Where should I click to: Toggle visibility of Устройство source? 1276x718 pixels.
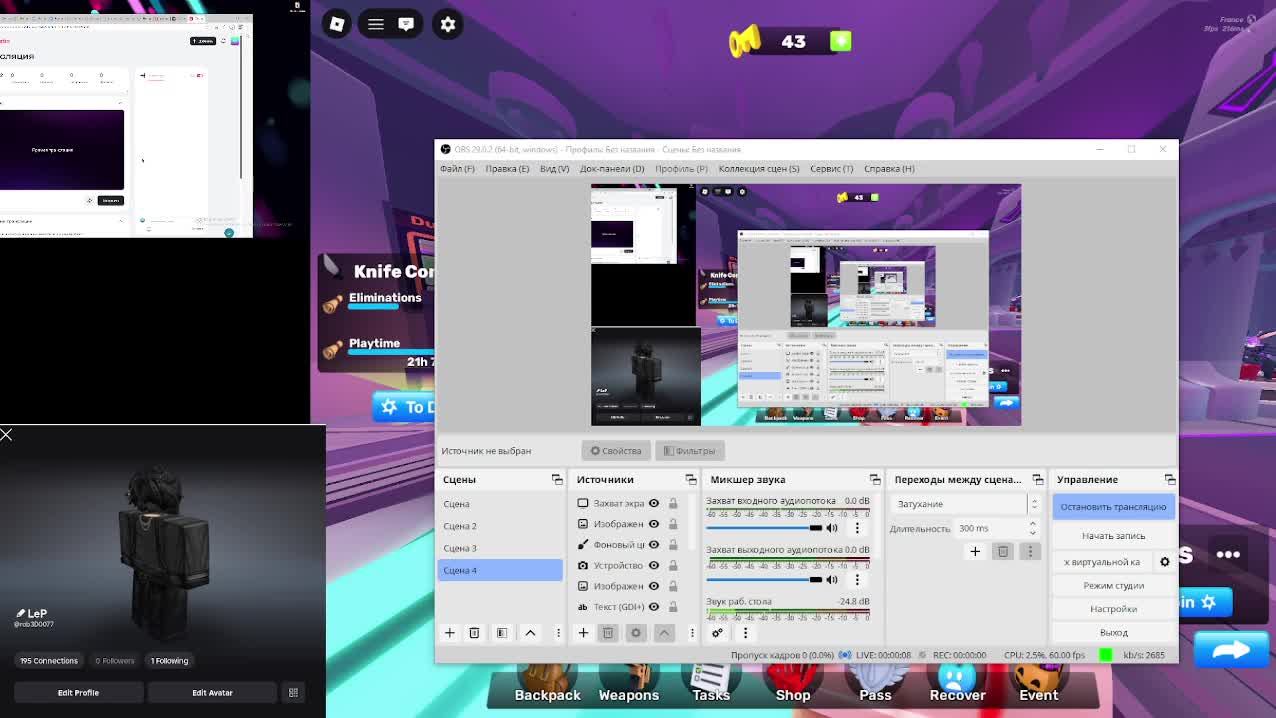point(654,565)
